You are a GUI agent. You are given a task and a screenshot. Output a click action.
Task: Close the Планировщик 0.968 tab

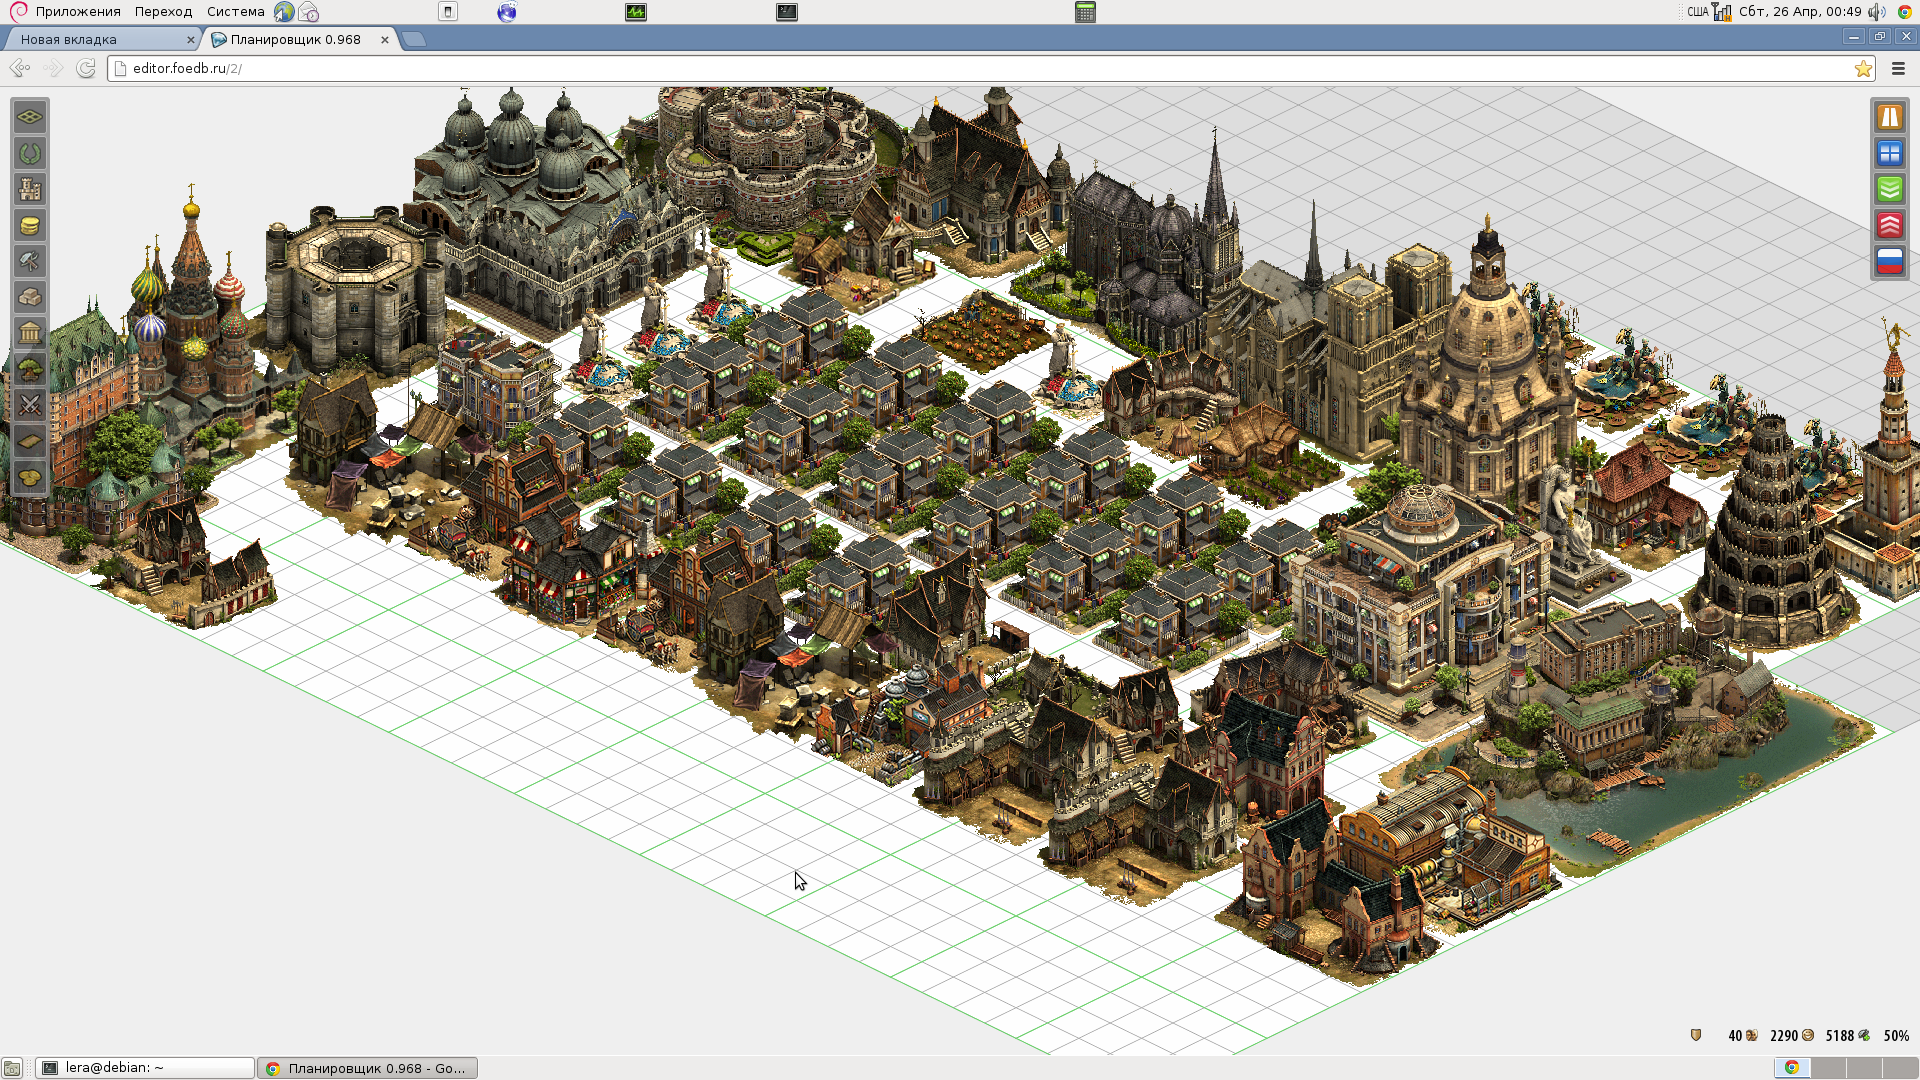[384, 40]
